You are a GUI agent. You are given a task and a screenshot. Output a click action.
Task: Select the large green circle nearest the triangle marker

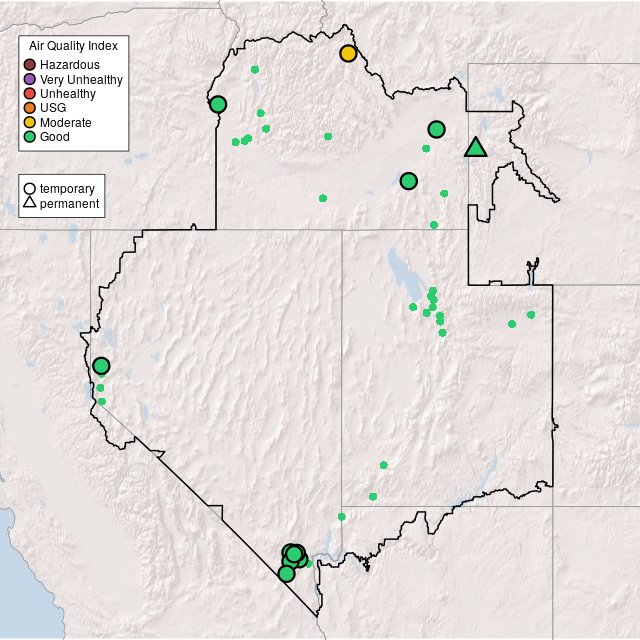coord(436,129)
